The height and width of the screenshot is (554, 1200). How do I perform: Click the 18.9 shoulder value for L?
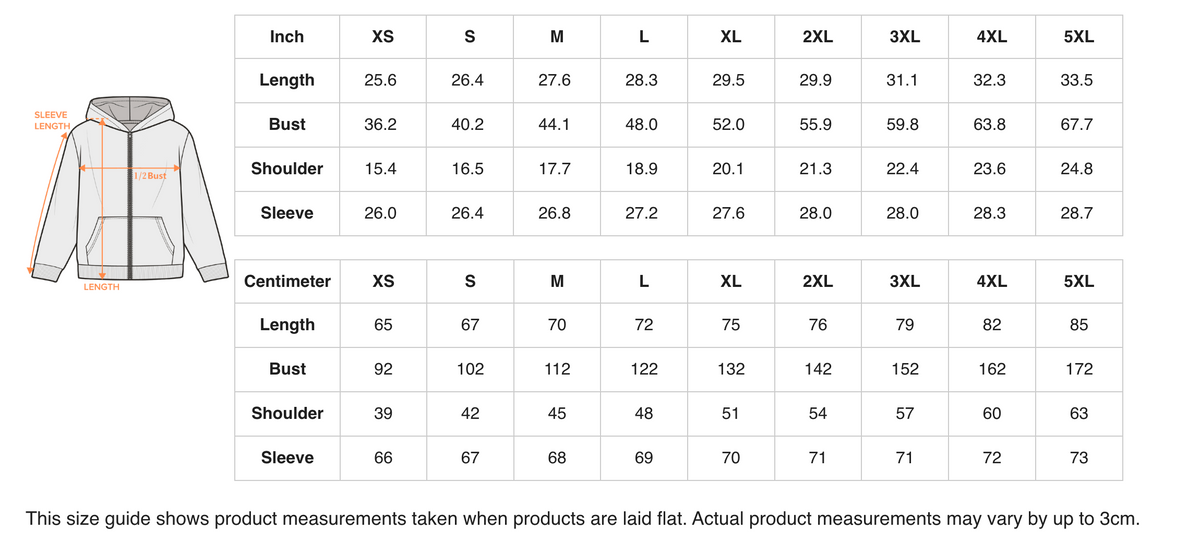coord(641,169)
